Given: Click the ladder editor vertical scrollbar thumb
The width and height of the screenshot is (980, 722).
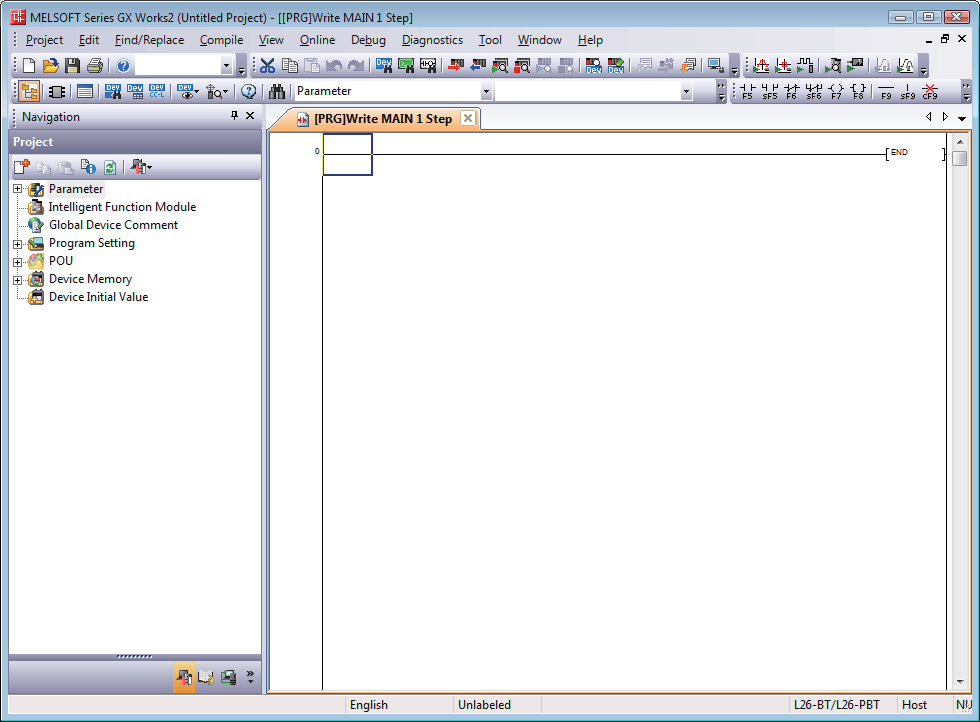Looking at the screenshot, I should (959, 159).
